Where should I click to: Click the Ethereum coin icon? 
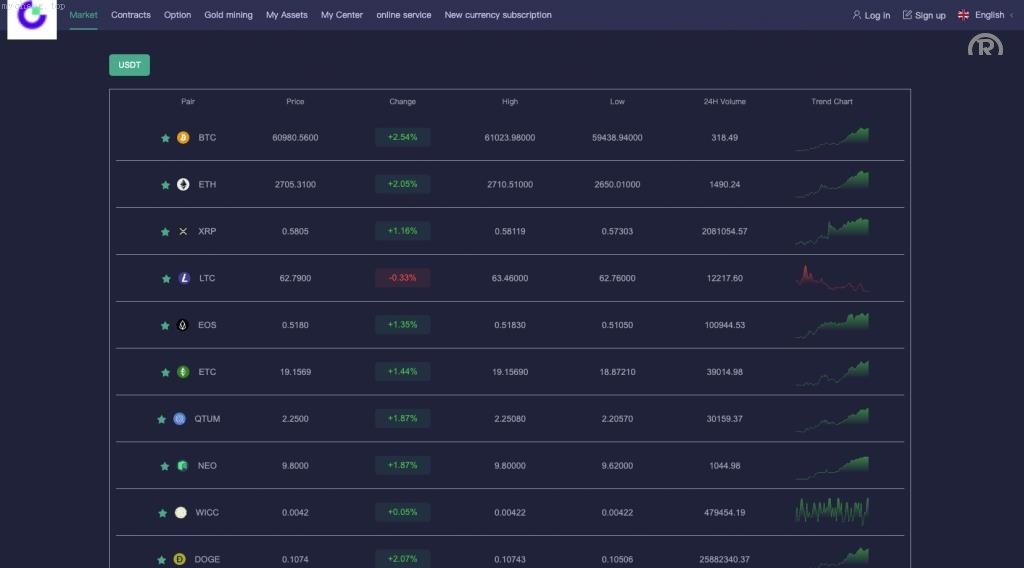coord(183,185)
